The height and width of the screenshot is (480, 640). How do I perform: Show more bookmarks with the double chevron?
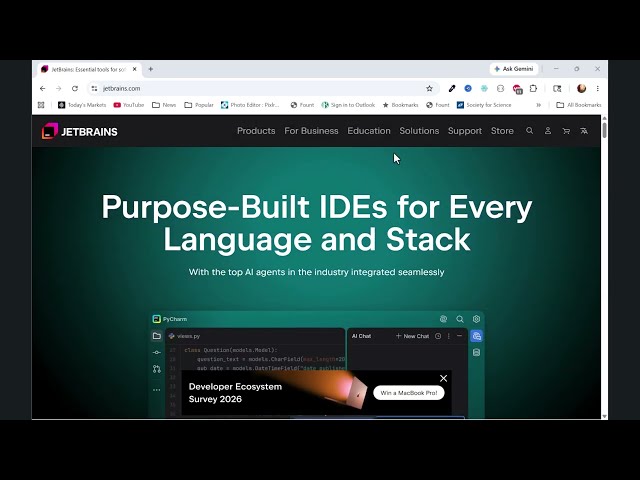tap(538, 105)
